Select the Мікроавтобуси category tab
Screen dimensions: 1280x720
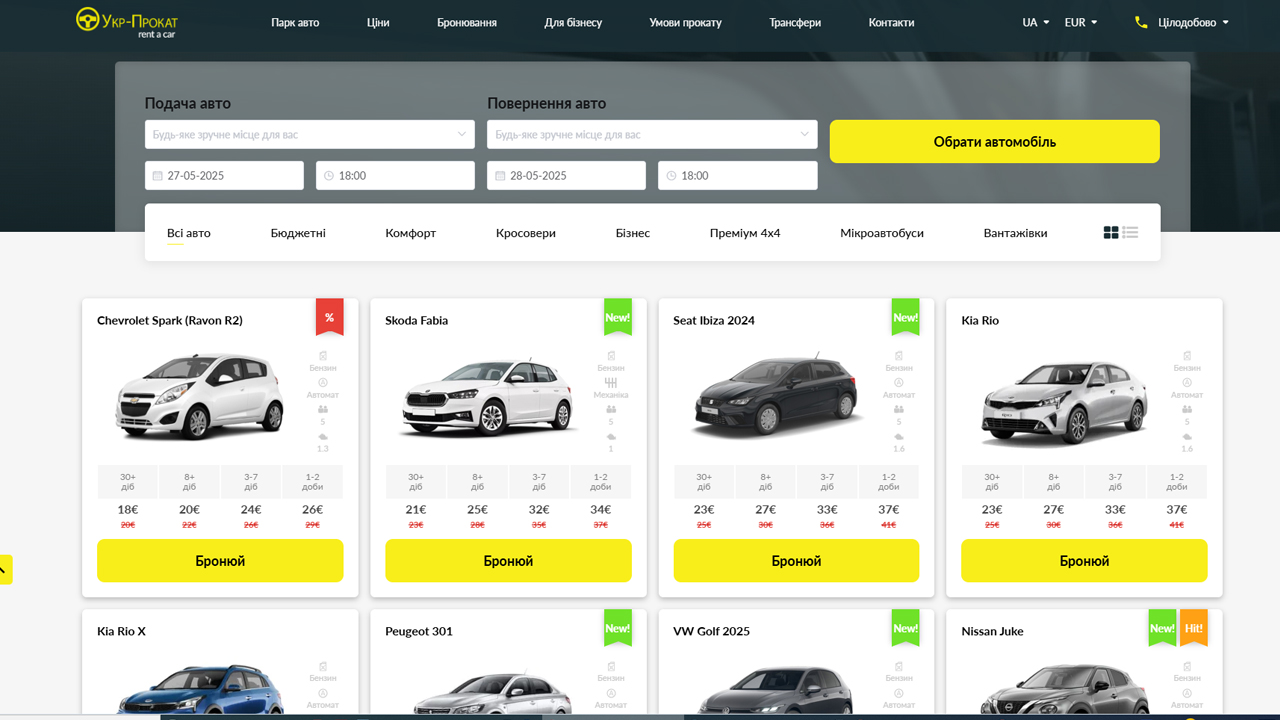point(882,233)
